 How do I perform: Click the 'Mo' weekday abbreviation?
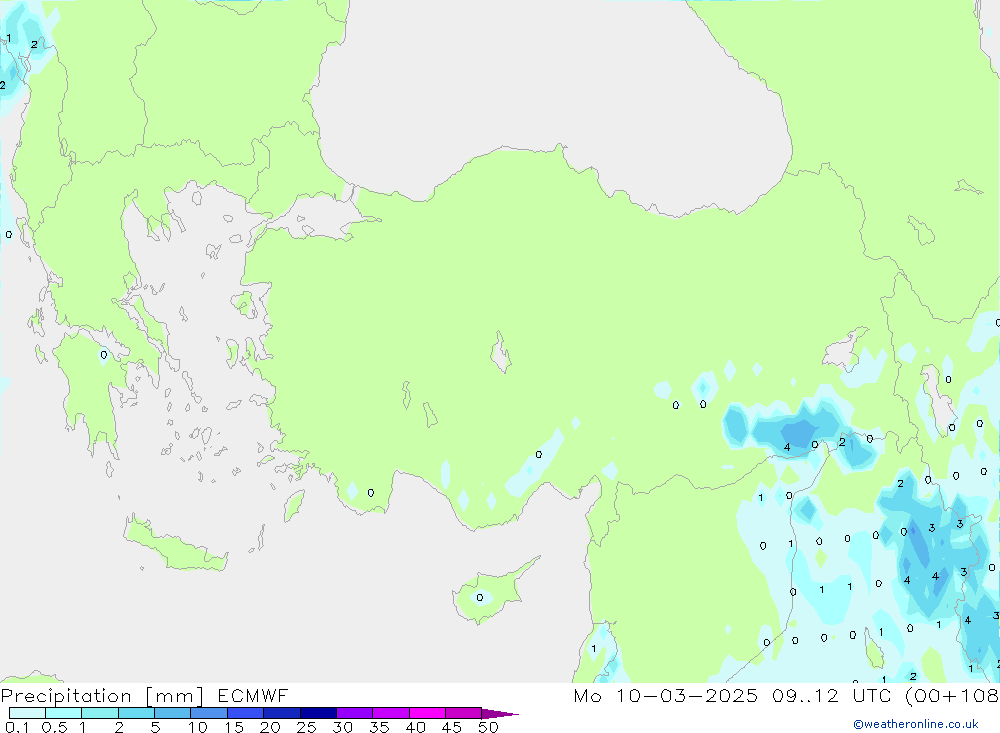click(587, 695)
